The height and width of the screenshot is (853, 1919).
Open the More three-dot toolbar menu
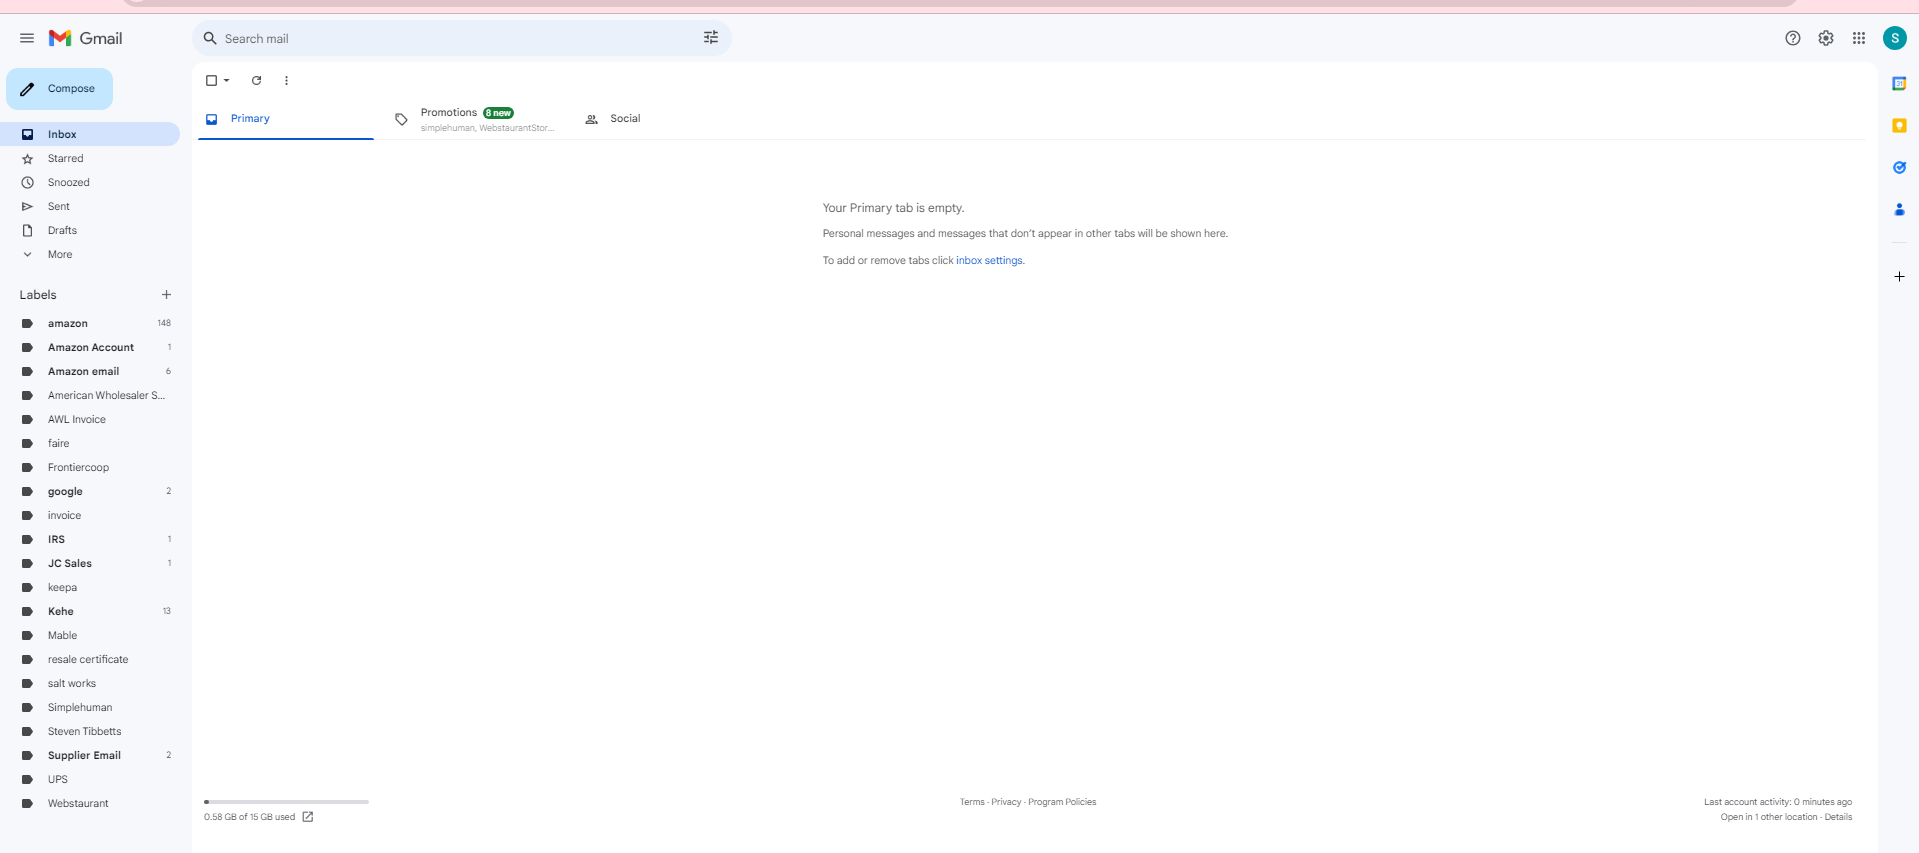(286, 80)
